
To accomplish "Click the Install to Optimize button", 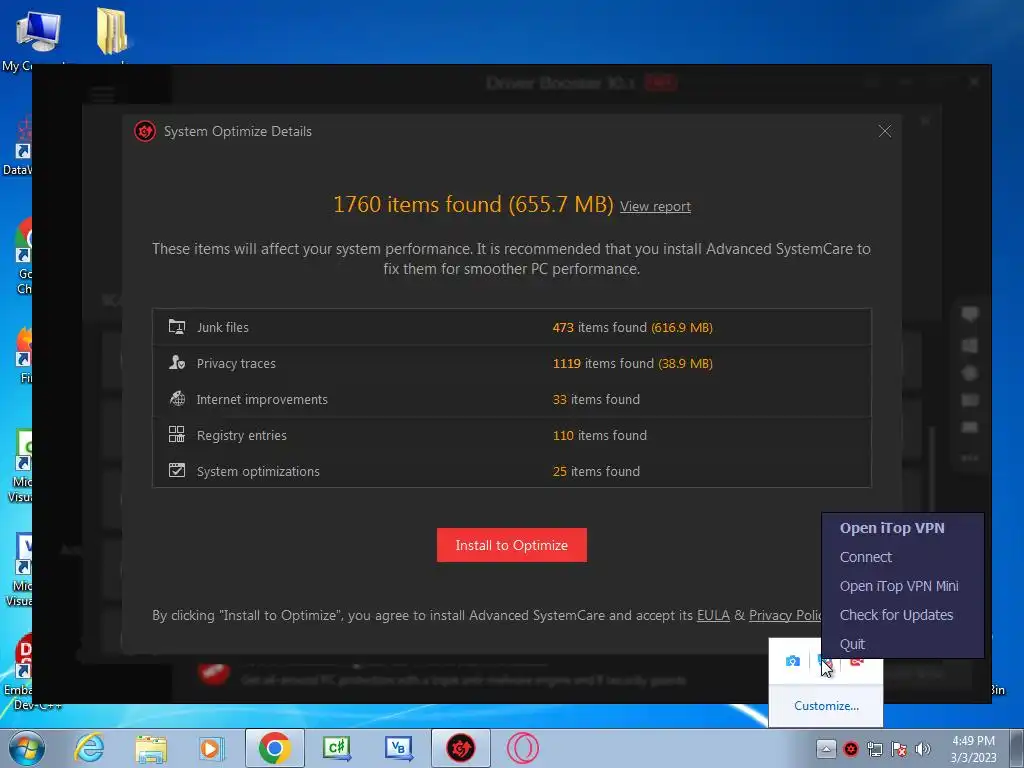I will point(511,545).
